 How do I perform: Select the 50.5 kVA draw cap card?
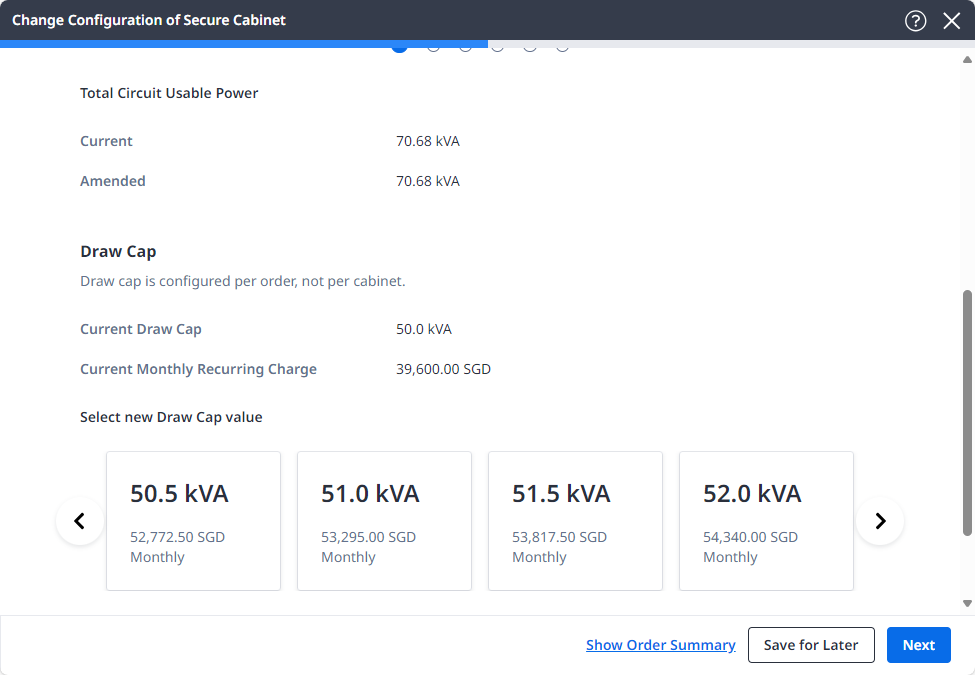[x=193, y=521]
